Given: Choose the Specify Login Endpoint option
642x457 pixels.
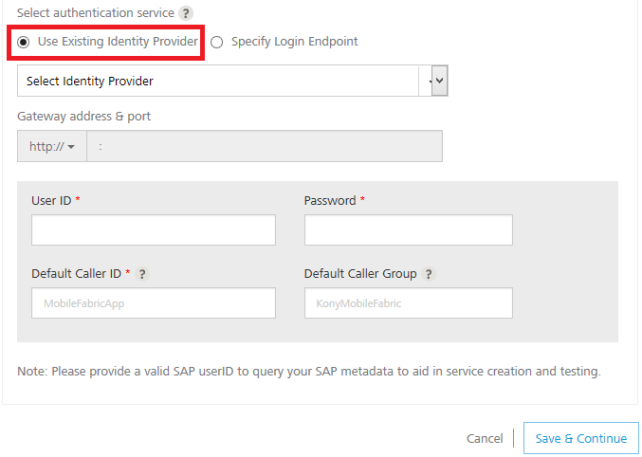Looking at the screenshot, I should [x=217, y=42].
